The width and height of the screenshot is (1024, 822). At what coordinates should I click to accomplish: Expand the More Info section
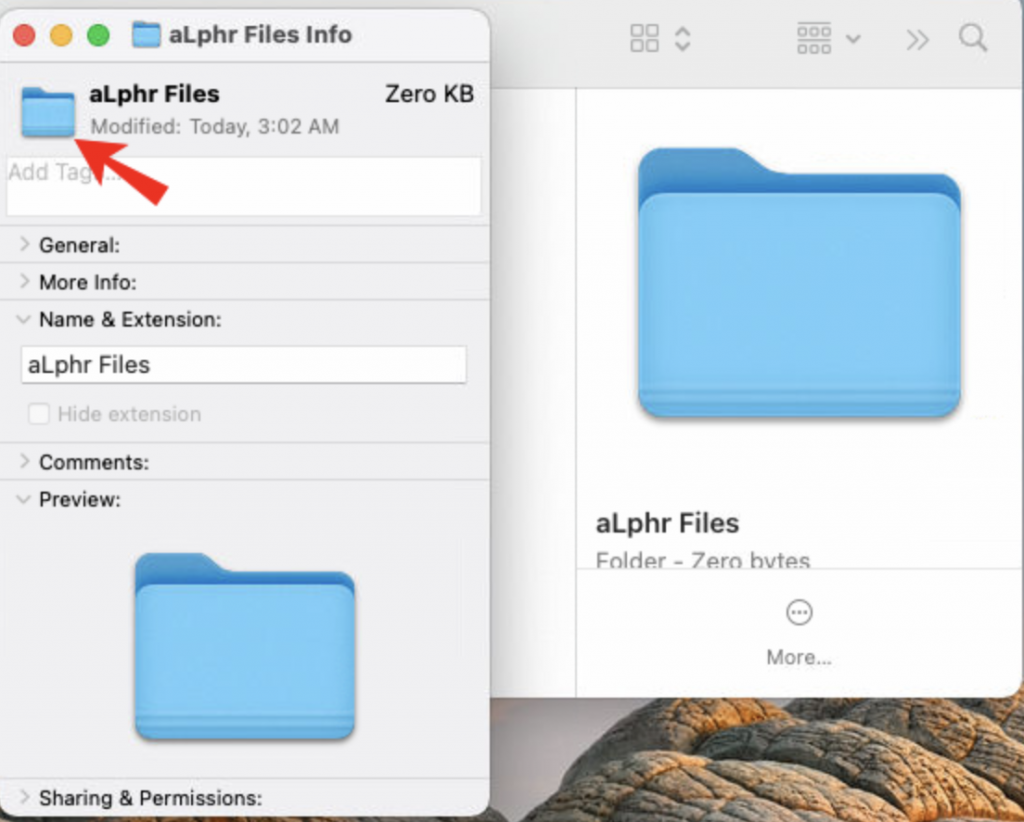tap(24, 282)
